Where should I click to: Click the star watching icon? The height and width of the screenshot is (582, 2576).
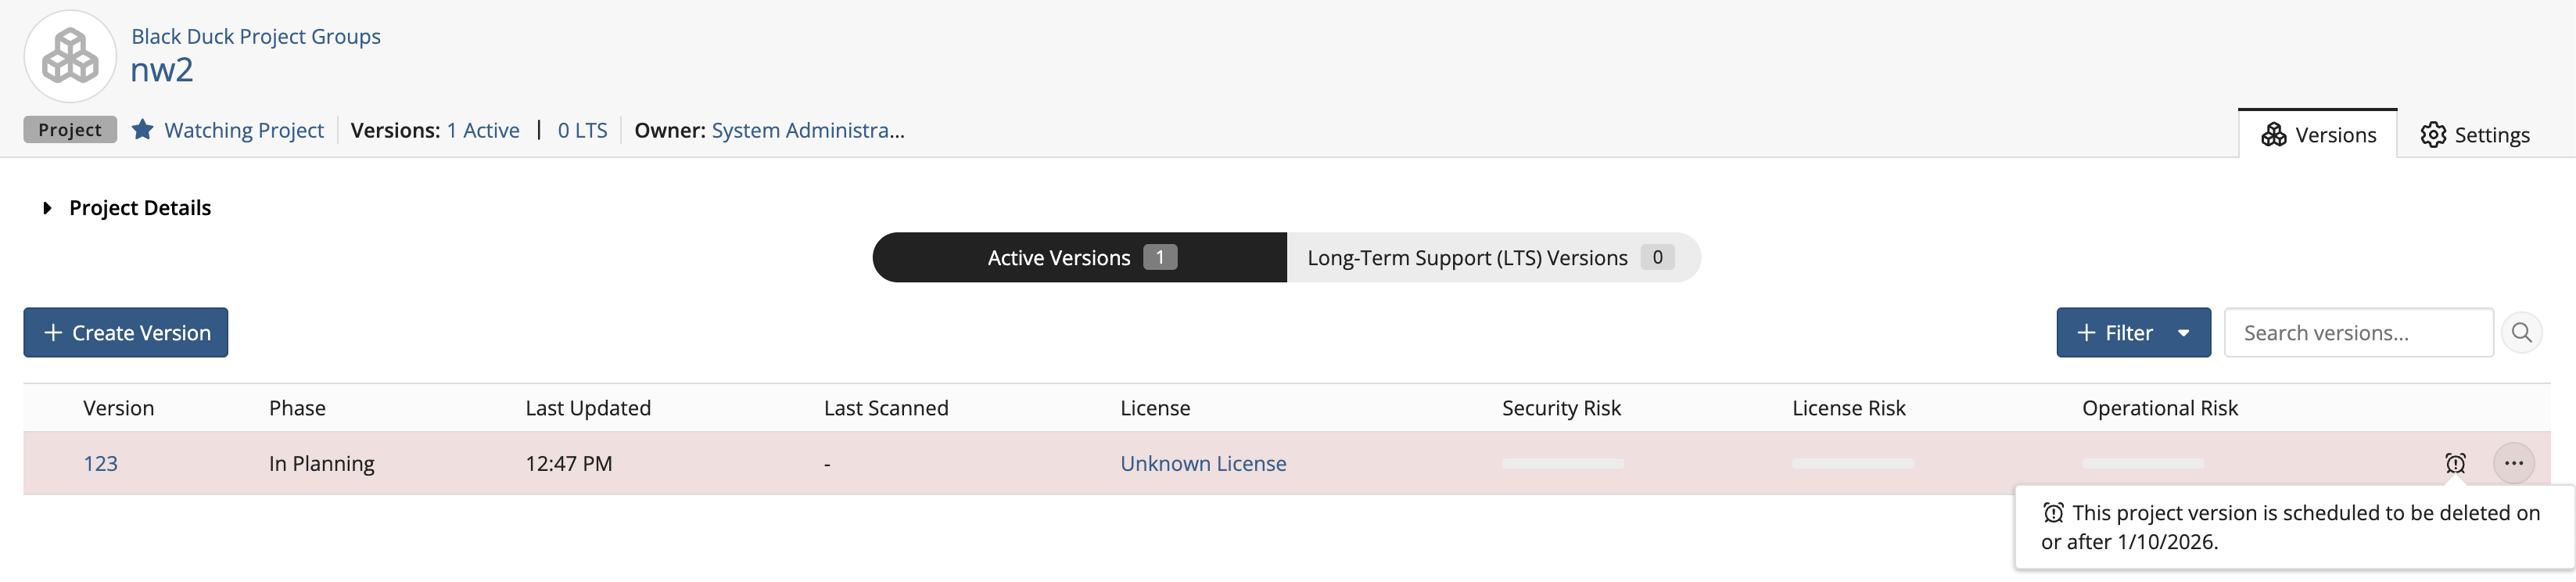143,130
